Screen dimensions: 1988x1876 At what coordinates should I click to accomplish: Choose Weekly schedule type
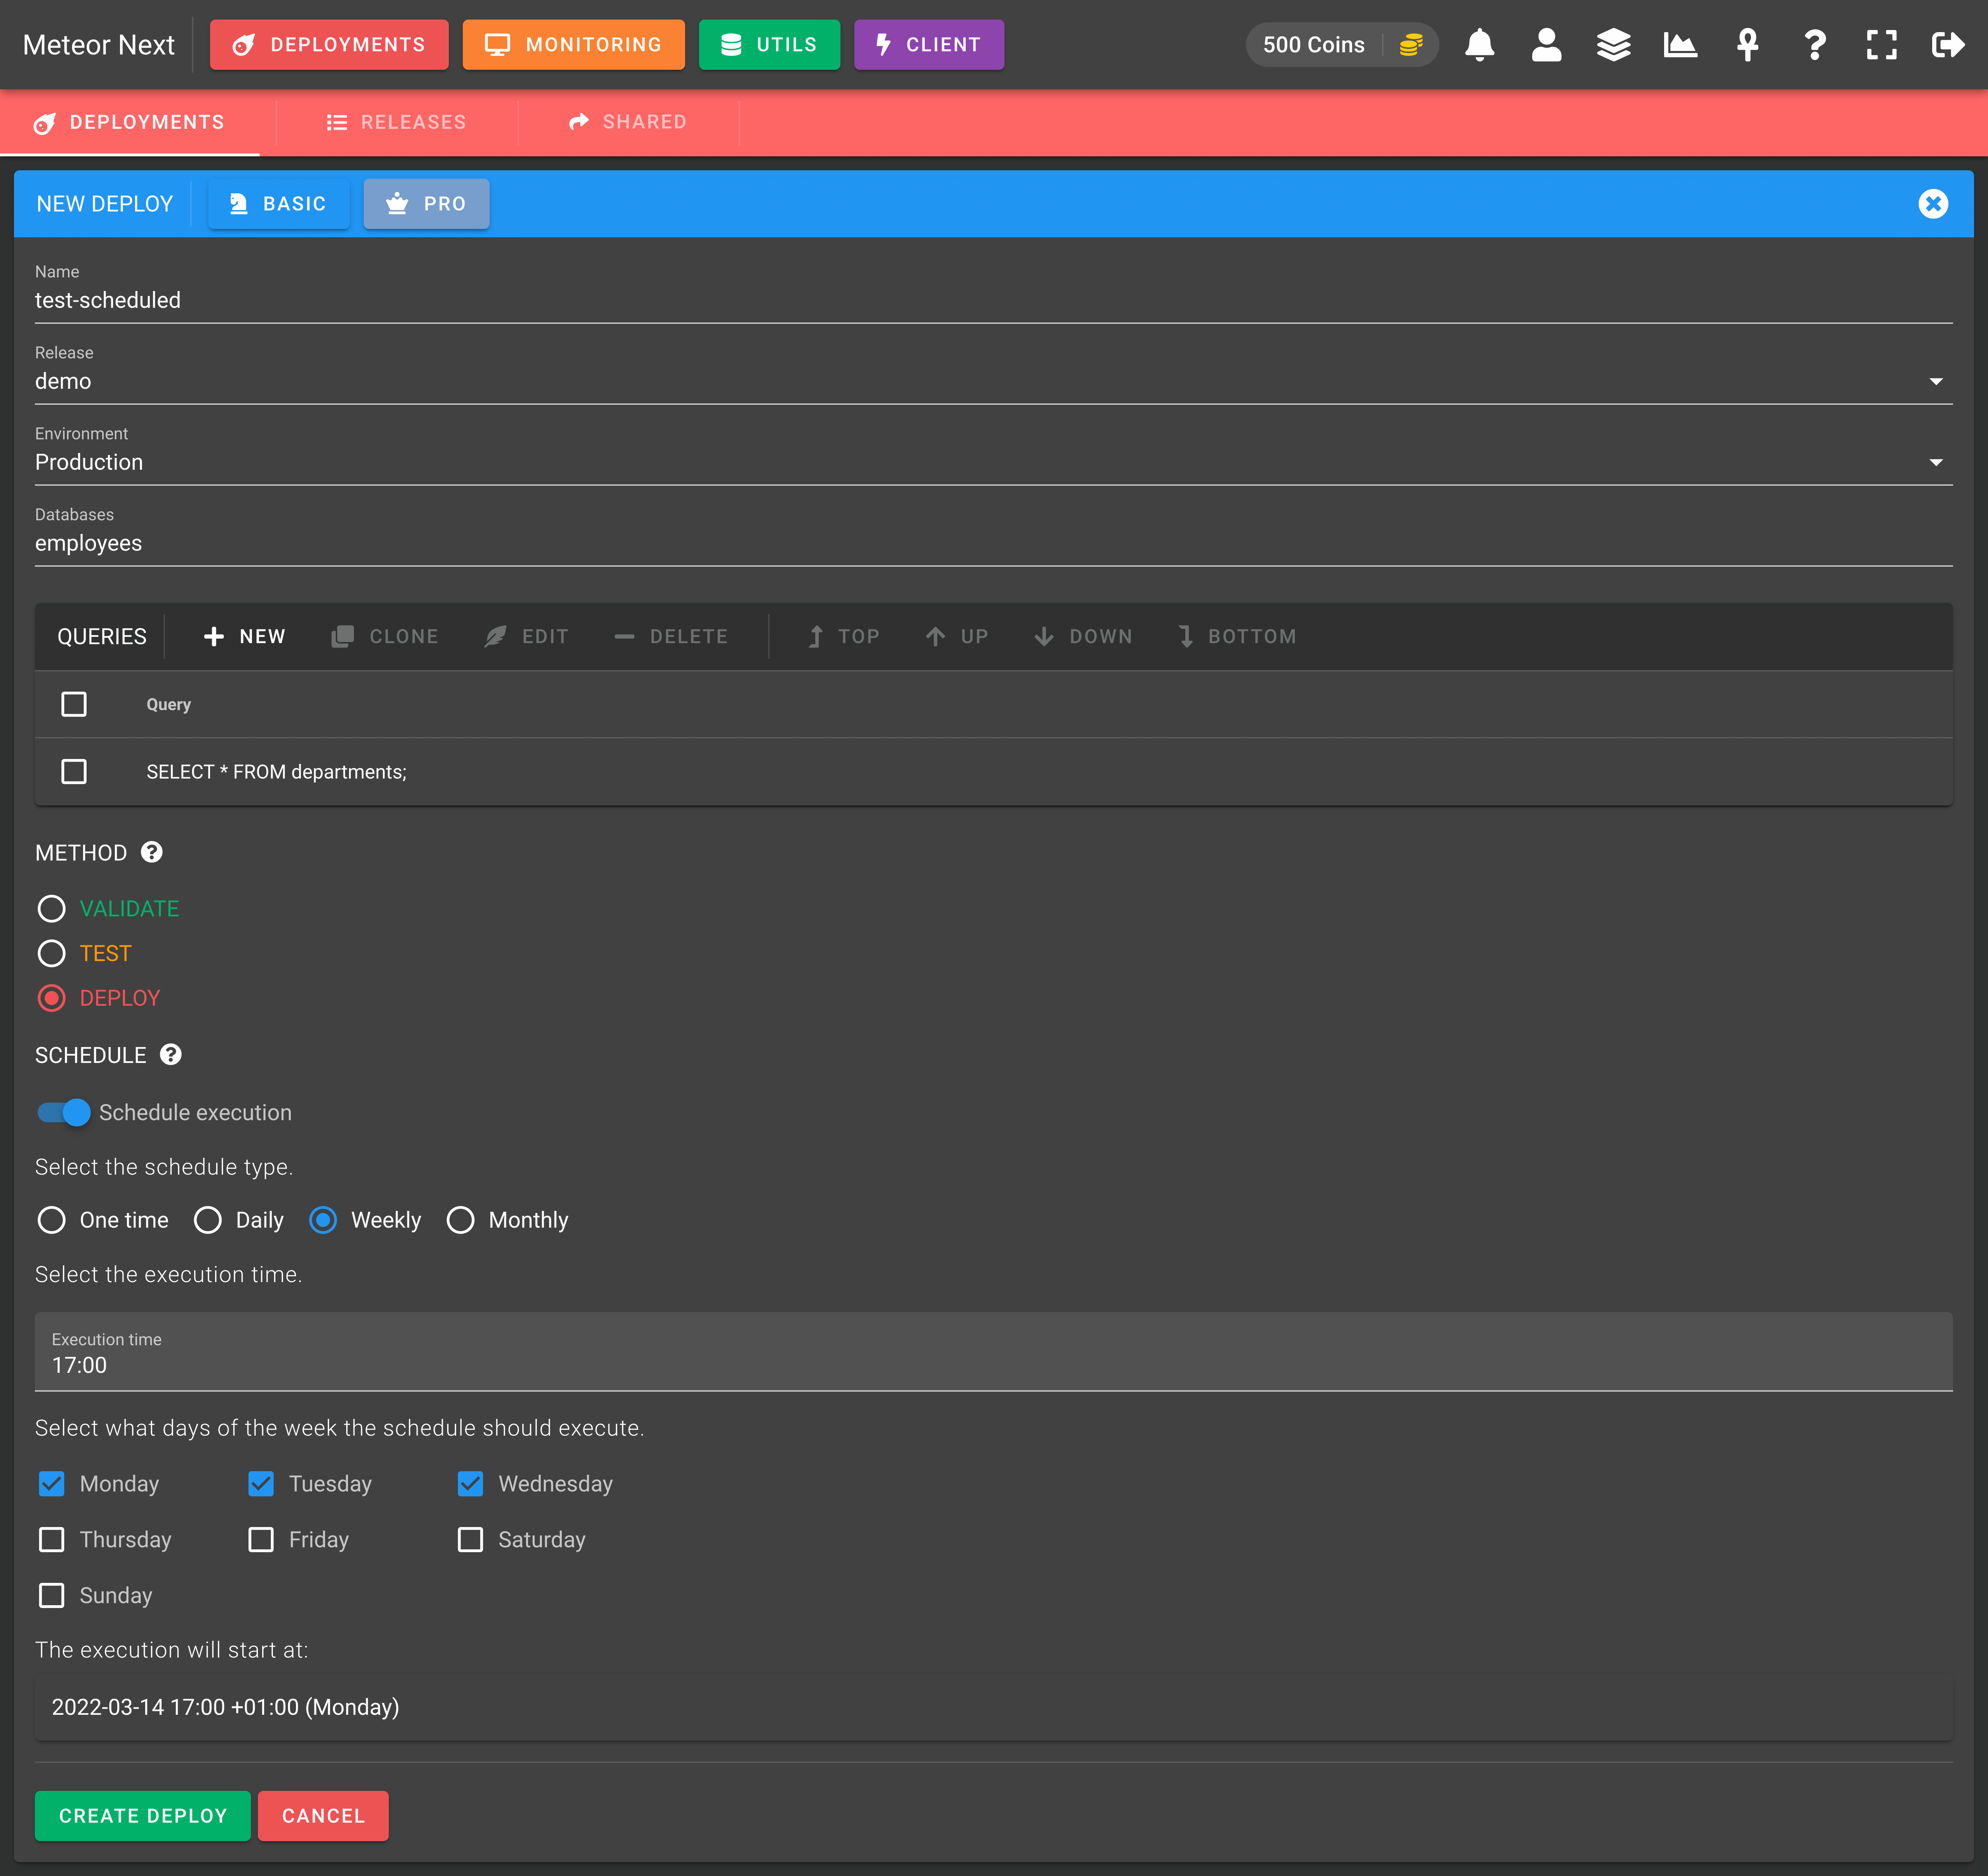[x=323, y=1220]
